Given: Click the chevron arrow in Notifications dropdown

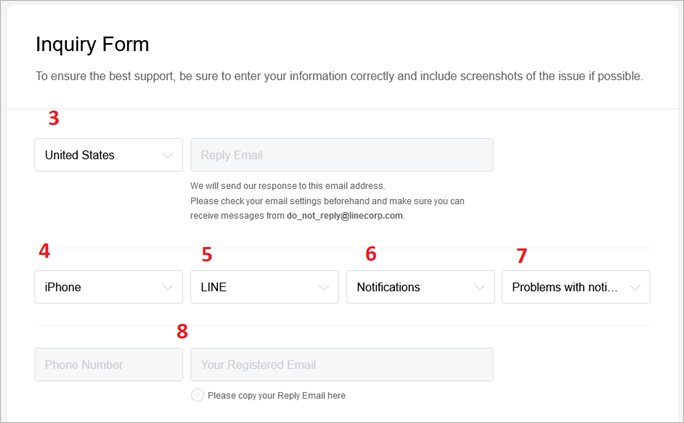Looking at the screenshot, I should coord(480,287).
